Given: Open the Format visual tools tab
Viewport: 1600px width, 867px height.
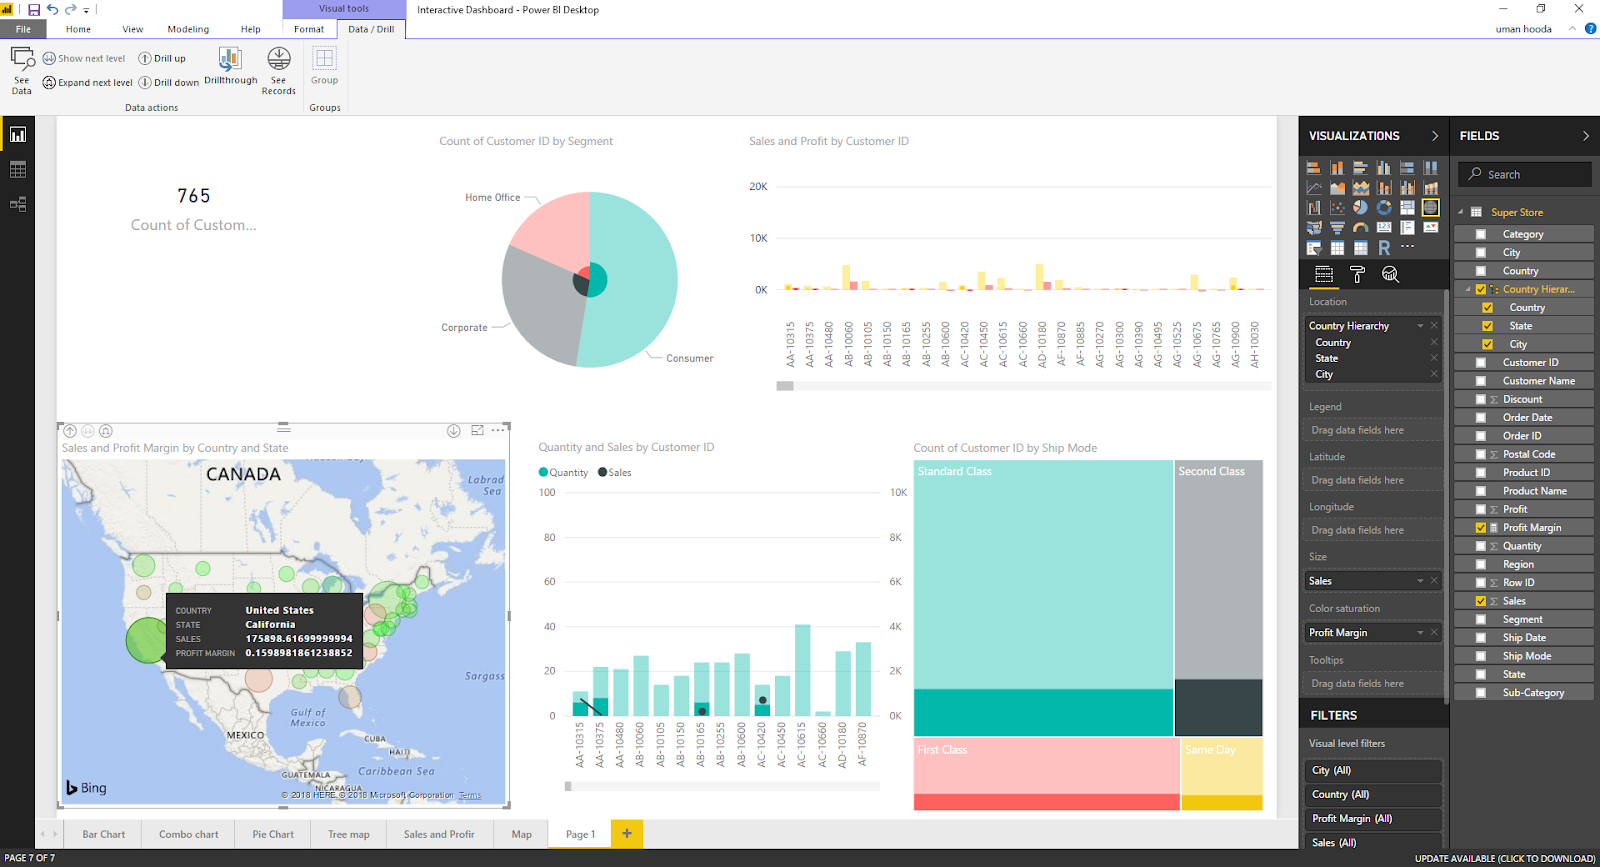Looking at the screenshot, I should (x=309, y=29).
